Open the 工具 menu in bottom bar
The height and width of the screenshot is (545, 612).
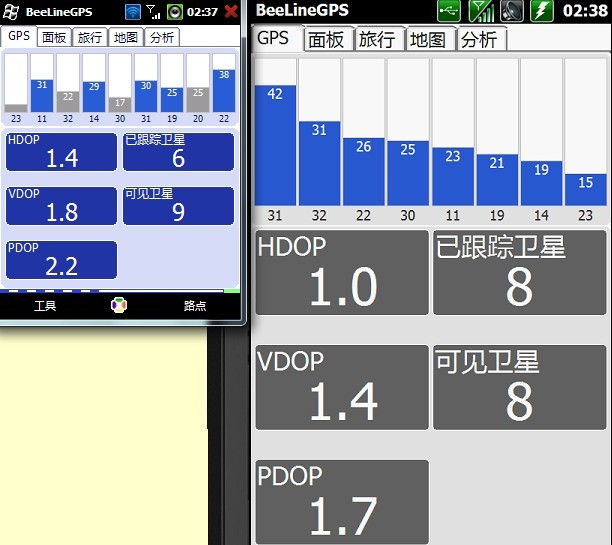point(45,305)
